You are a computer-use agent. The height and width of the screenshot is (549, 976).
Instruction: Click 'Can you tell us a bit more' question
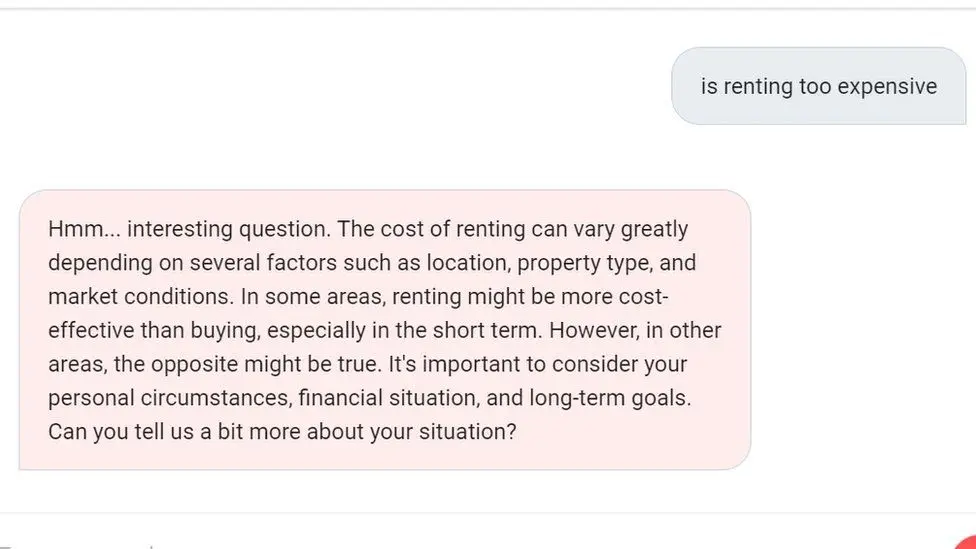point(174,431)
